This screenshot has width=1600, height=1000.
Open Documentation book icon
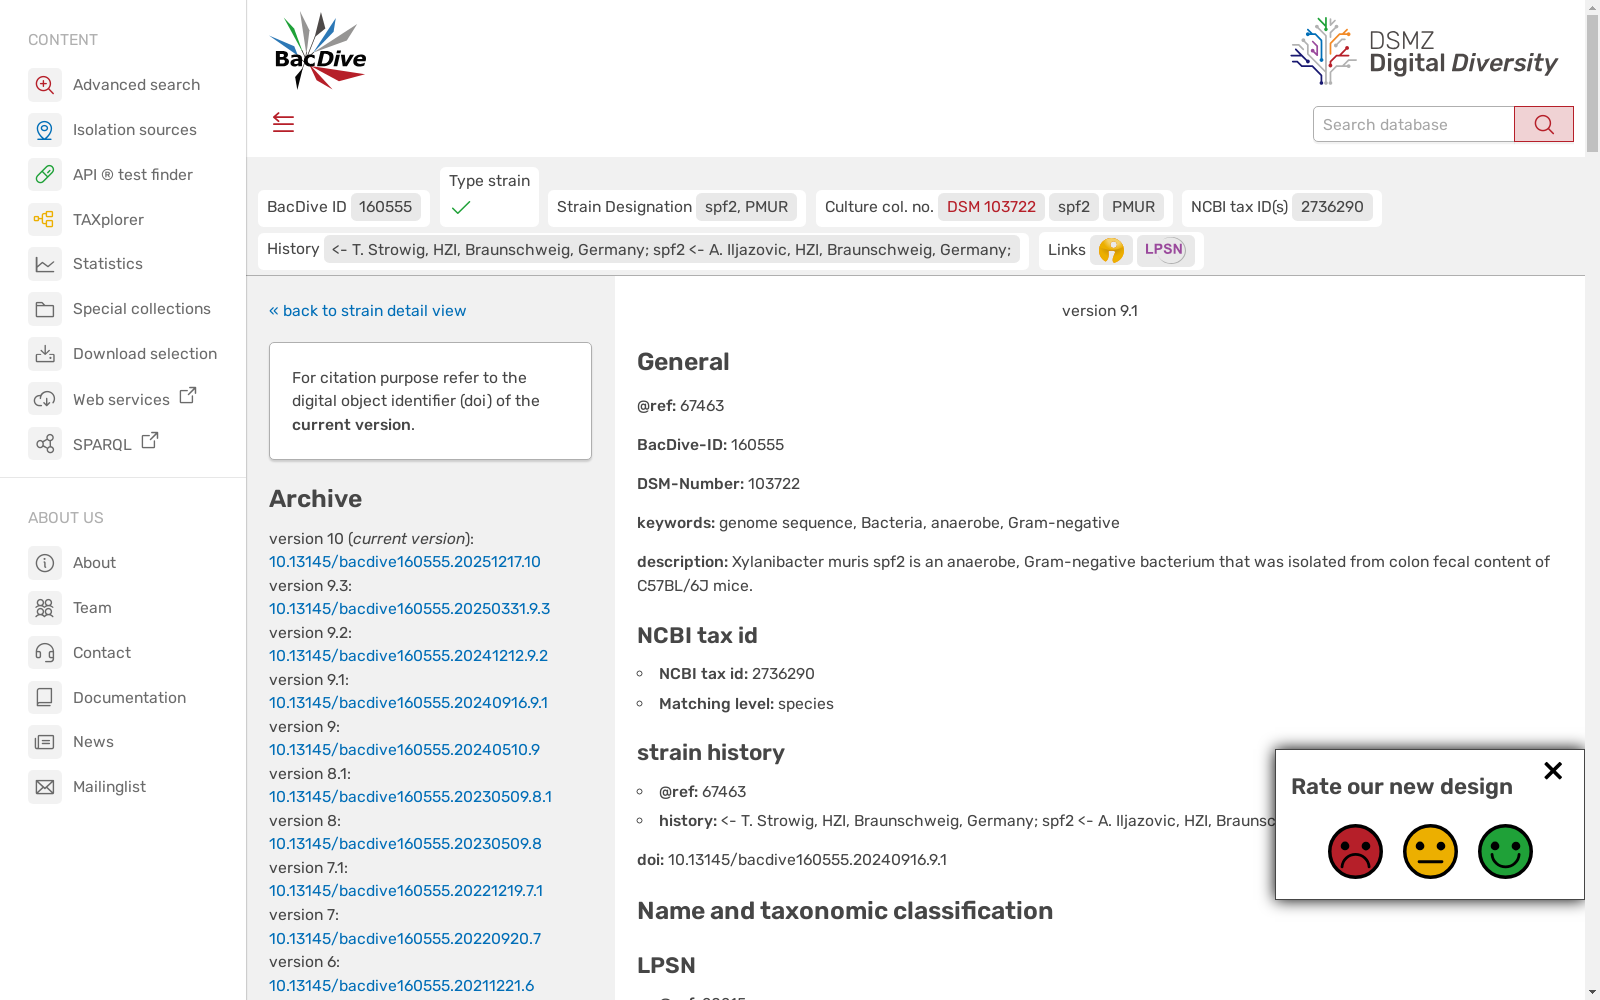[x=45, y=697]
